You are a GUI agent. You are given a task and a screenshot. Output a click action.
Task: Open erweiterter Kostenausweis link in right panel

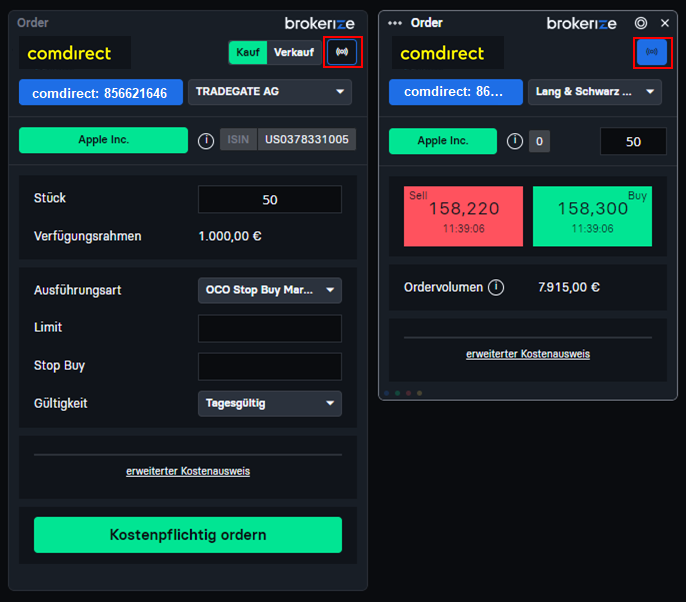click(528, 354)
